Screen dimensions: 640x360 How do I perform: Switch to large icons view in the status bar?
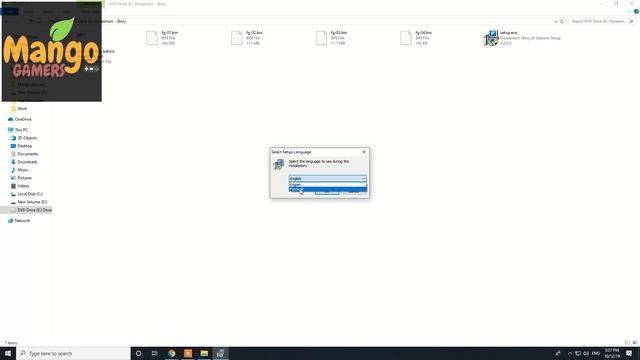point(635,343)
